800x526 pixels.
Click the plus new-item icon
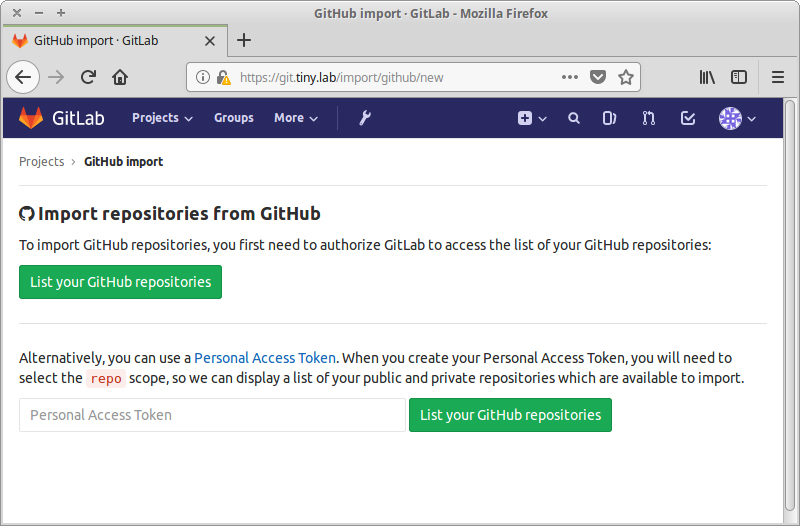point(524,118)
